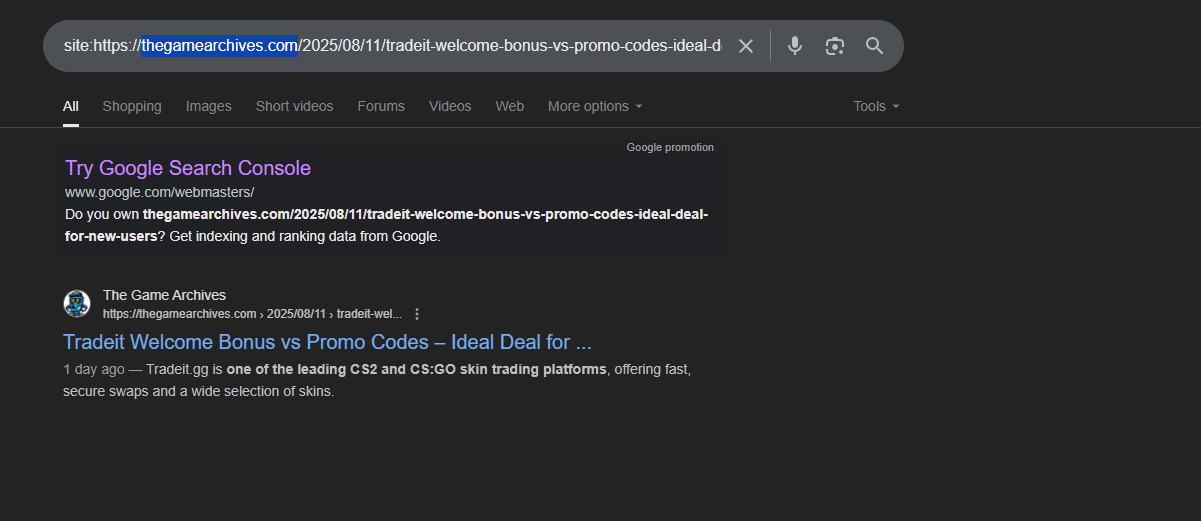Open the Try Google Search Console link
This screenshot has width=1201, height=521.
(x=188, y=168)
